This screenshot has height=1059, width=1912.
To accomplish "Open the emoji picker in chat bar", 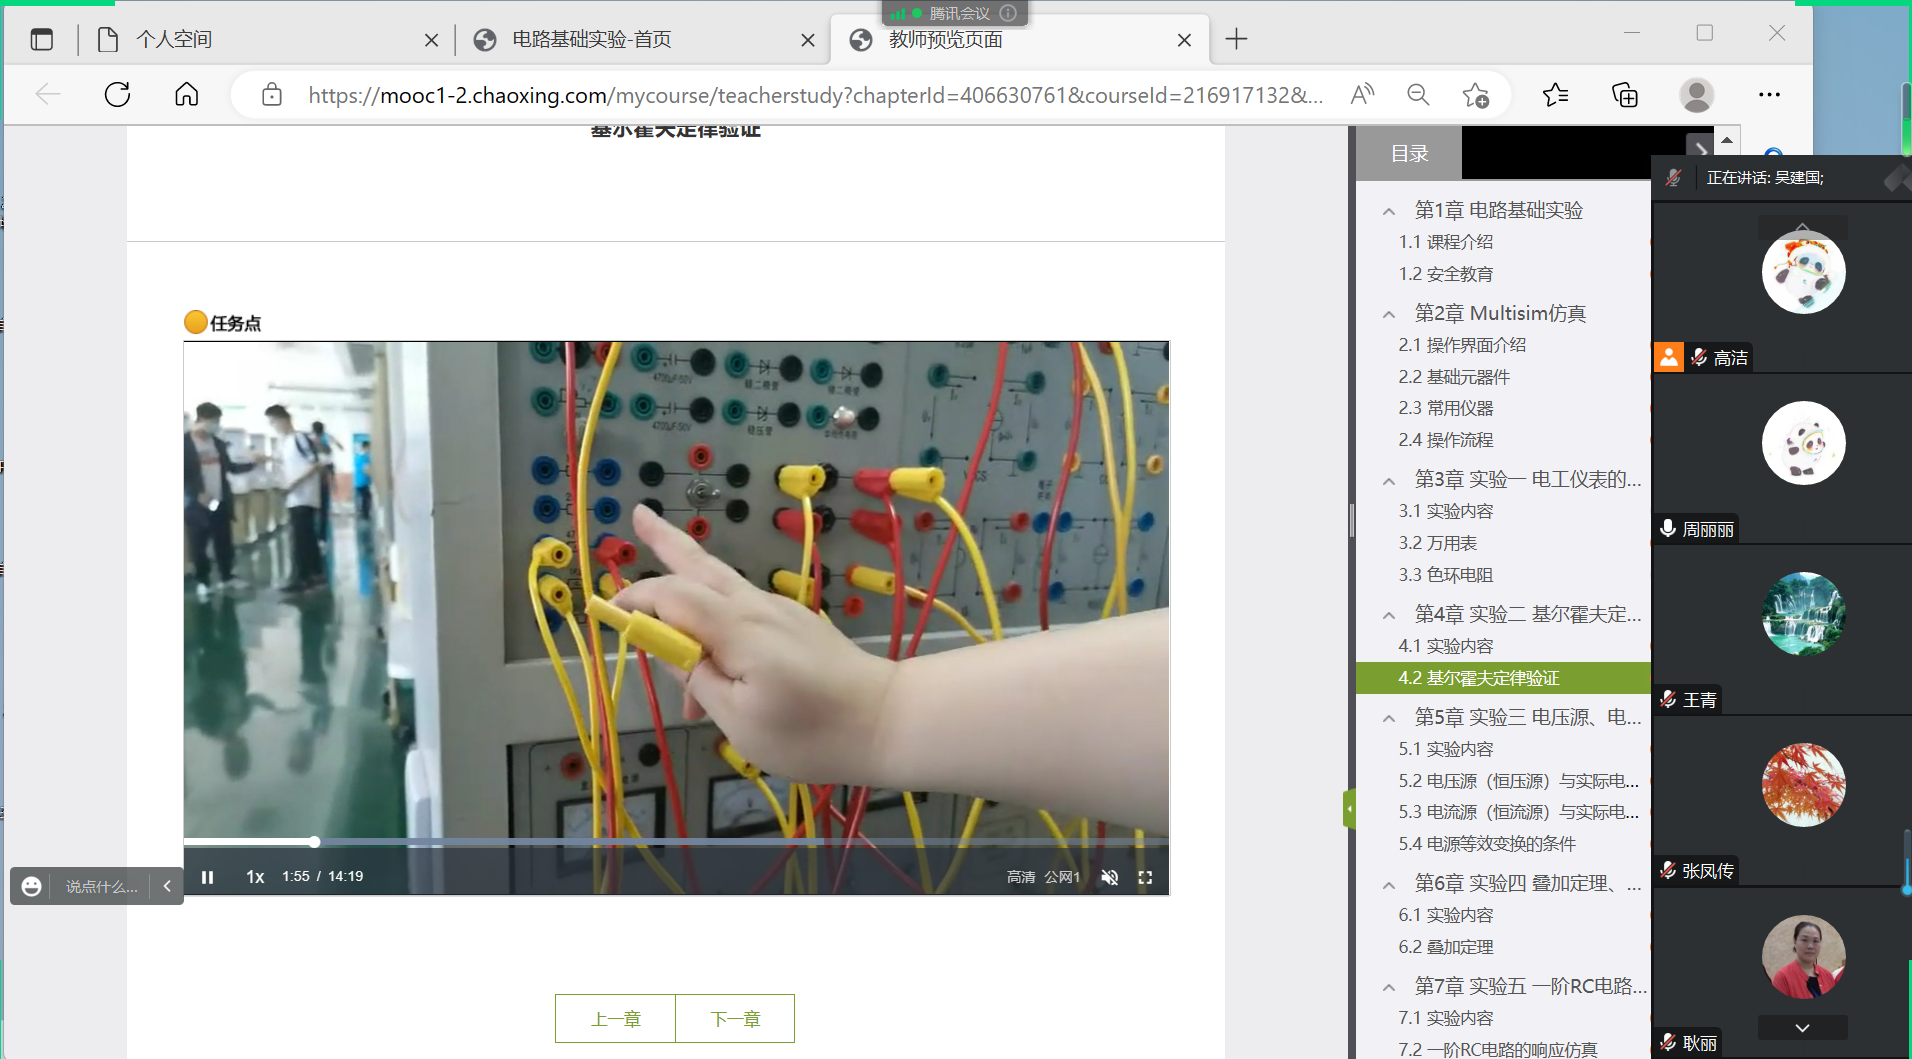I will [32, 886].
